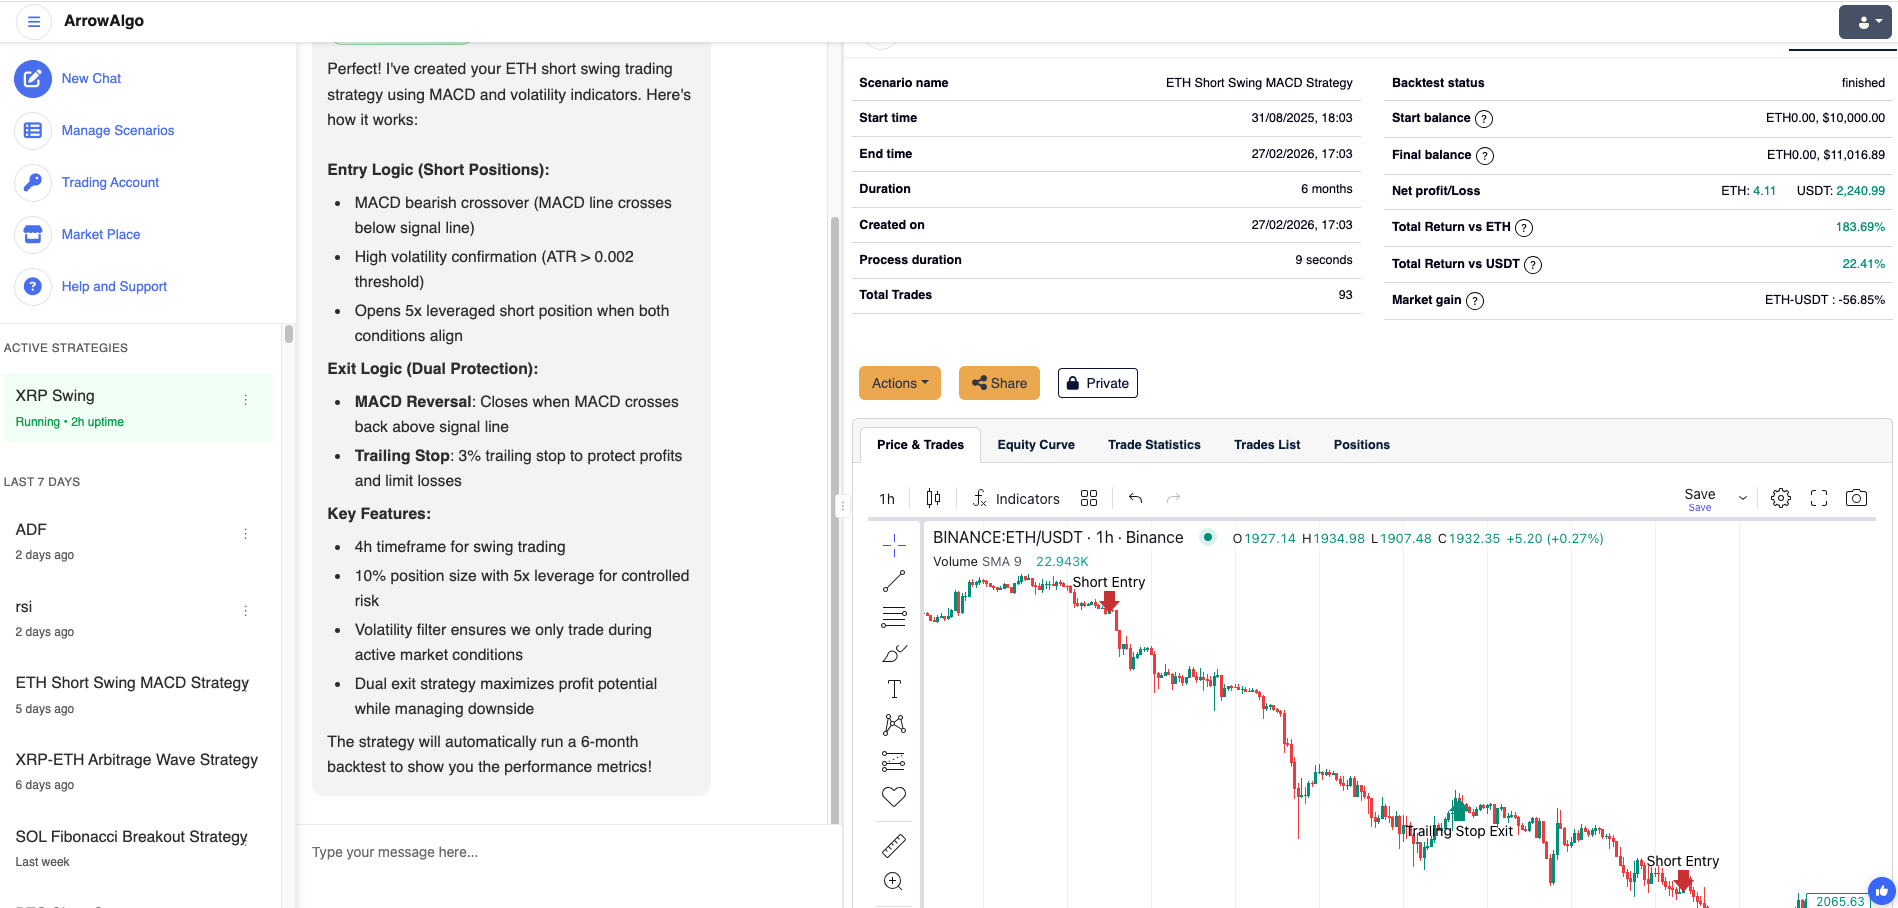
Task: Open the Trades List tab
Action: click(x=1267, y=444)
